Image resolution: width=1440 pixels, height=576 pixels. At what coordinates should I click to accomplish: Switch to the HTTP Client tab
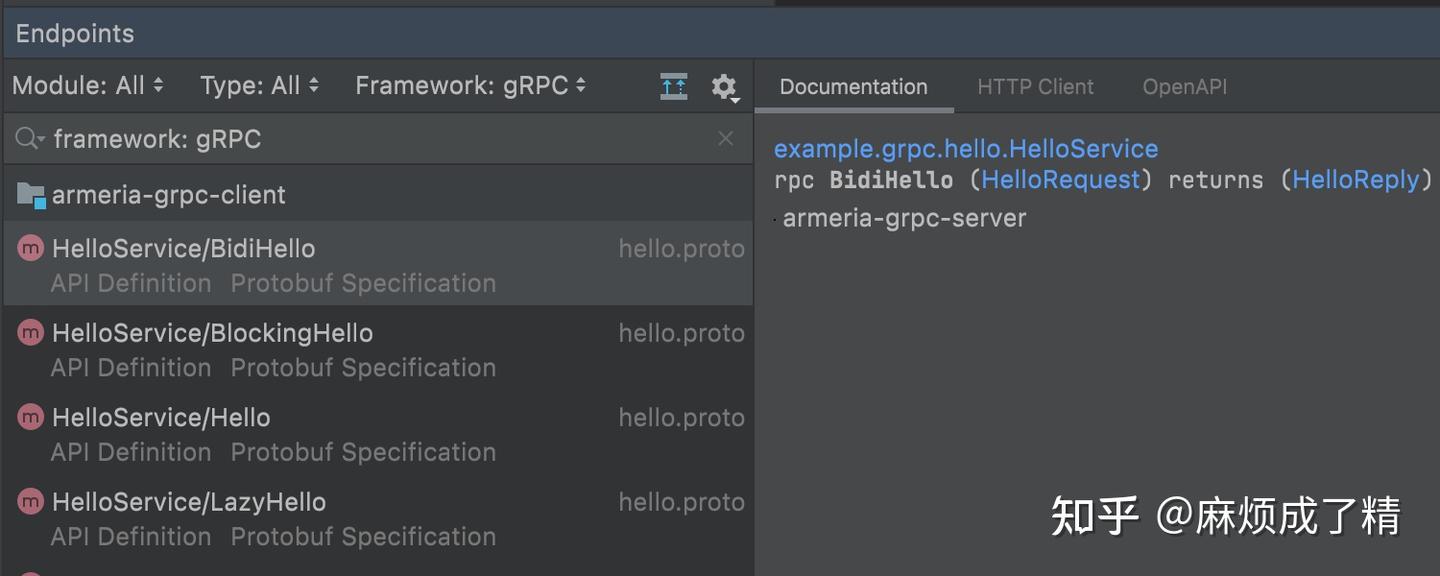tap(1035, 87)
